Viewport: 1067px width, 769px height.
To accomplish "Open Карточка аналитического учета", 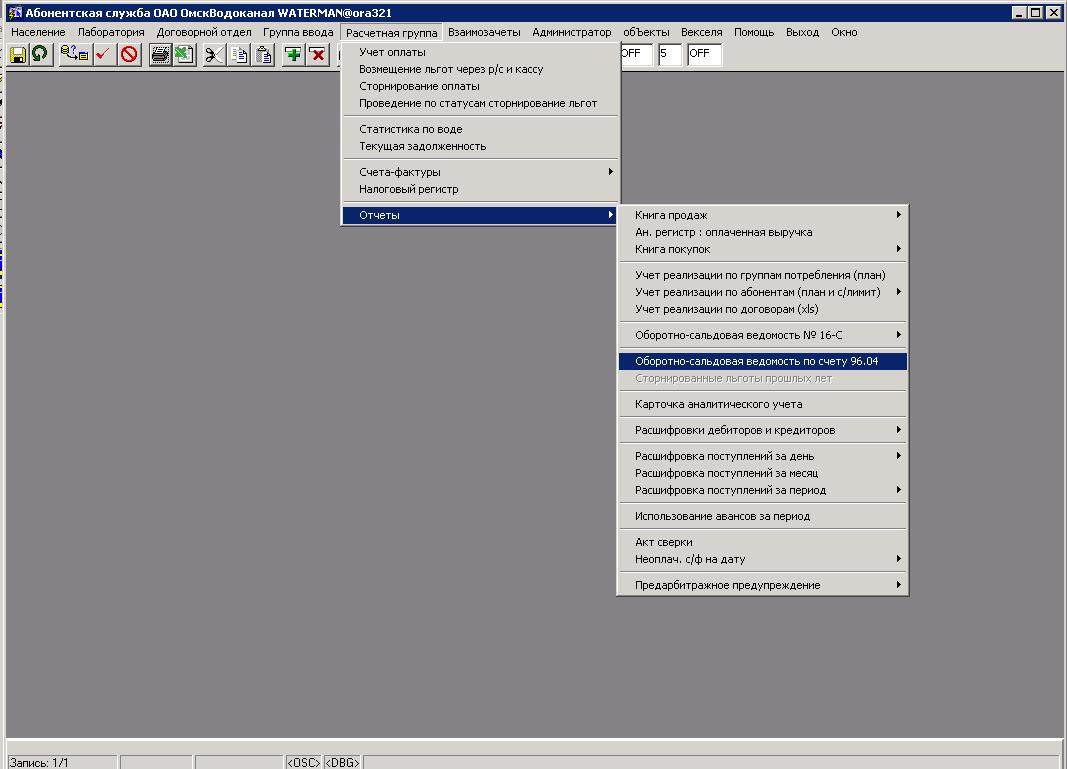I will coord(718,404).
